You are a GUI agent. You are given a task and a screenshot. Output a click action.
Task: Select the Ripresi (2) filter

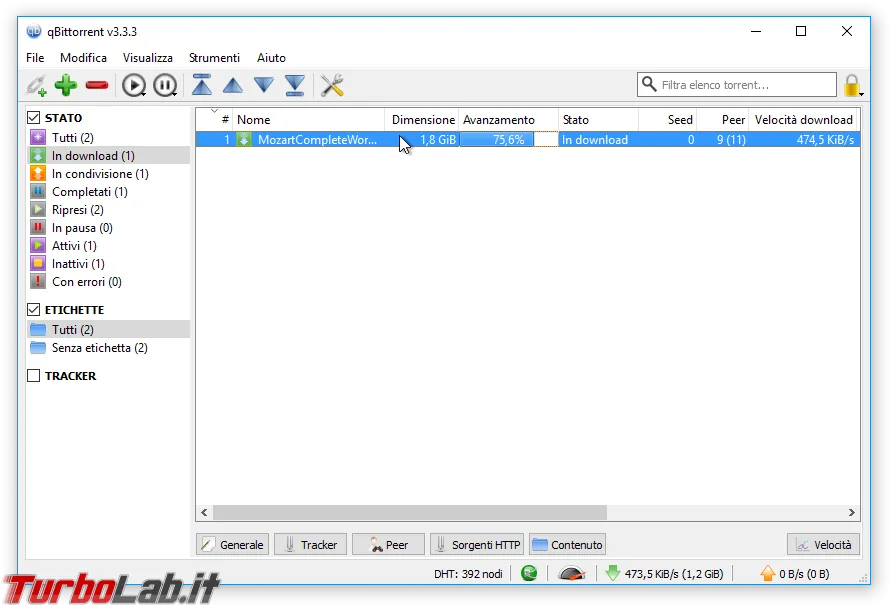tap(108, 209)
